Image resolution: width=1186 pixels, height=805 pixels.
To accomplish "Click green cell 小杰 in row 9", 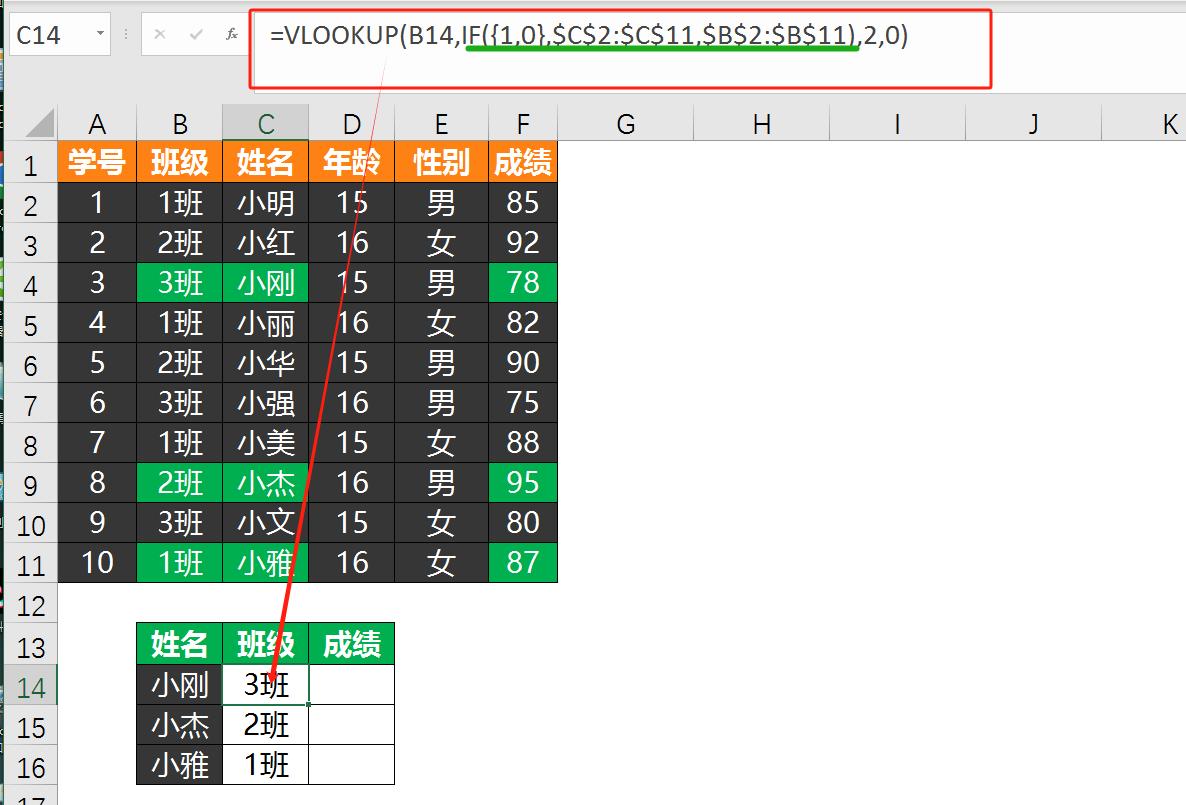I will click(265, 483).
